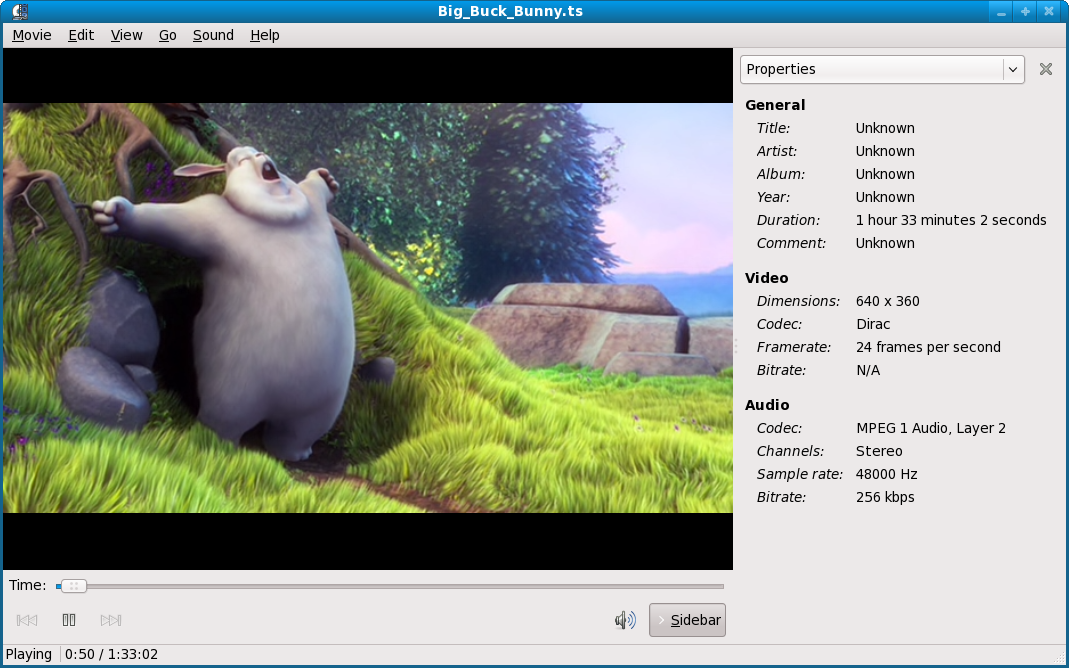Select the Channels value 'Stereo'
This screenshot has width=1069, height=668.
coord(879,451)
